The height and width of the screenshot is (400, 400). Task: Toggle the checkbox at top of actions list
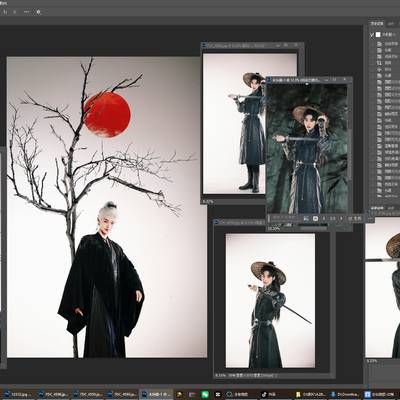[x=378, y=34]
